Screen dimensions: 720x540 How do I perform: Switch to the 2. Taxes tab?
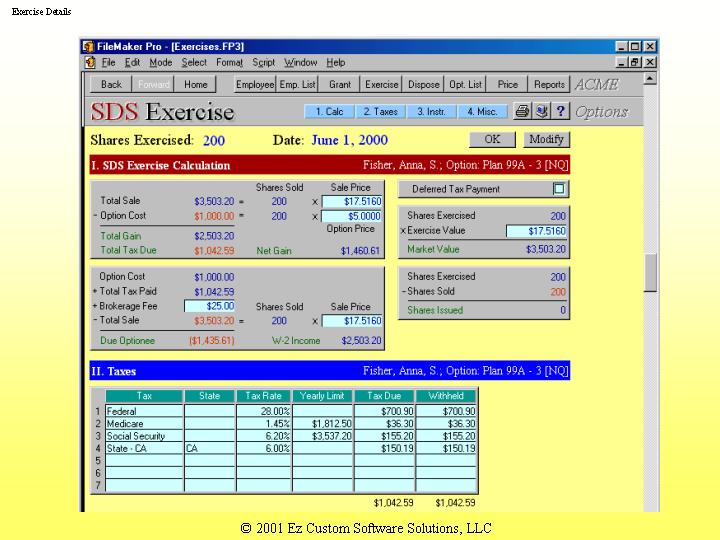coord(380,112)
